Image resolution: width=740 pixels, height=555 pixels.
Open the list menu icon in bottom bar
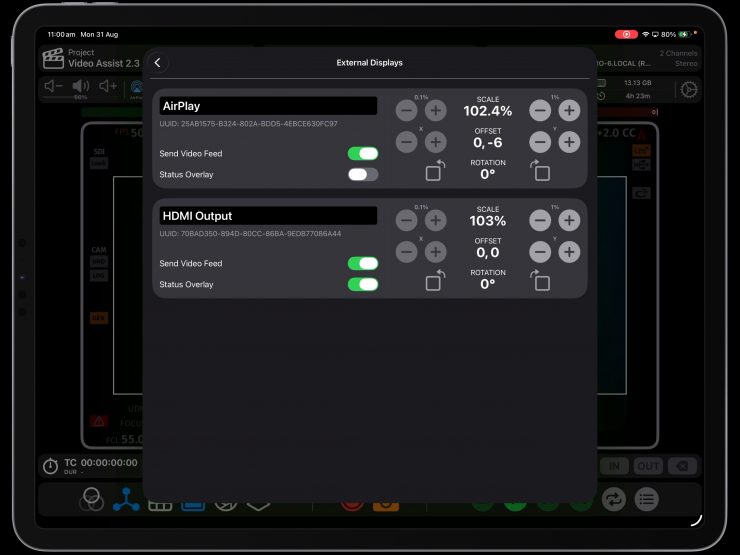[647, 499]
